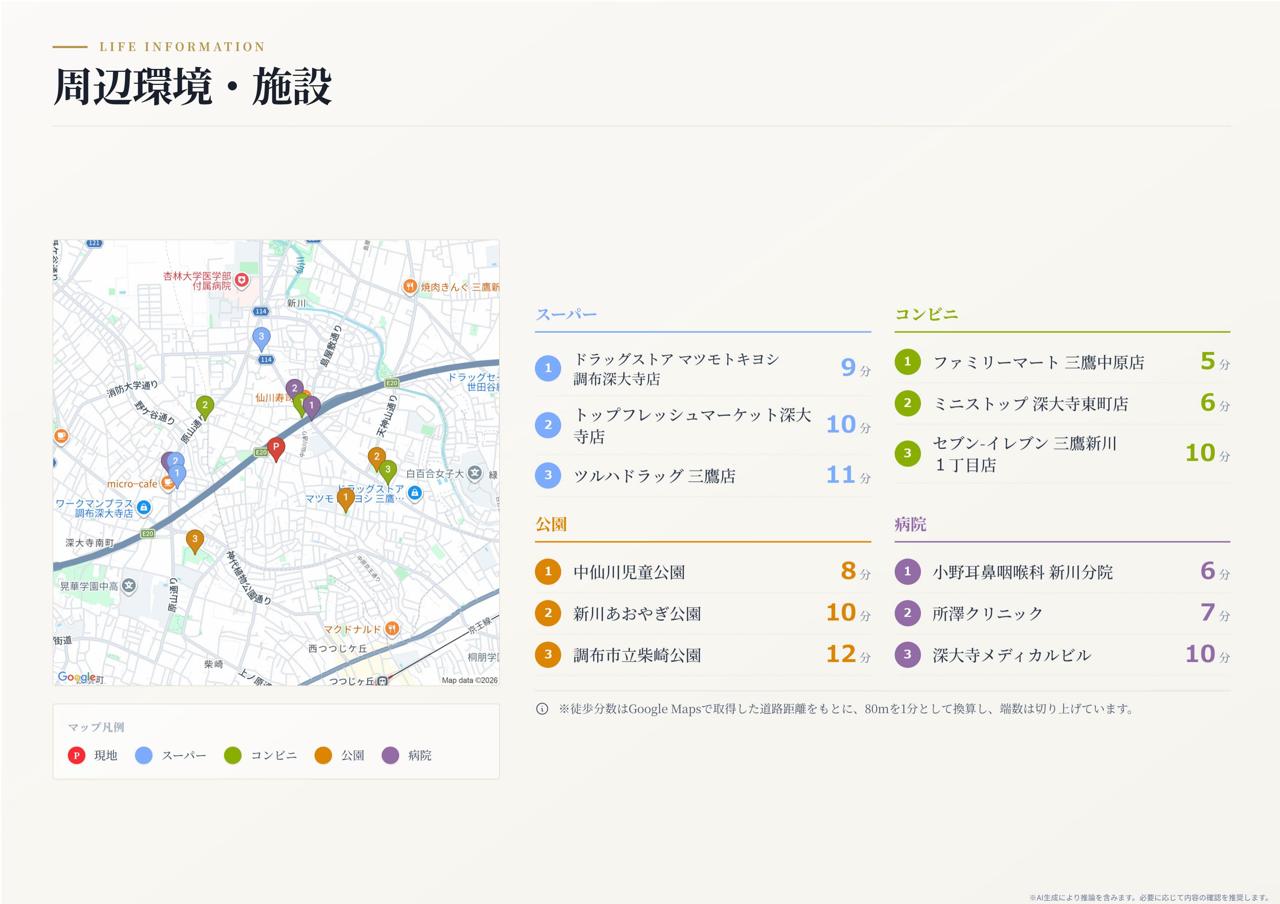The width and height of the screenshot is (1280, 904).
Task: Click the 調布市立柴崎公園 list entry
Action: [x=703, y=655]
